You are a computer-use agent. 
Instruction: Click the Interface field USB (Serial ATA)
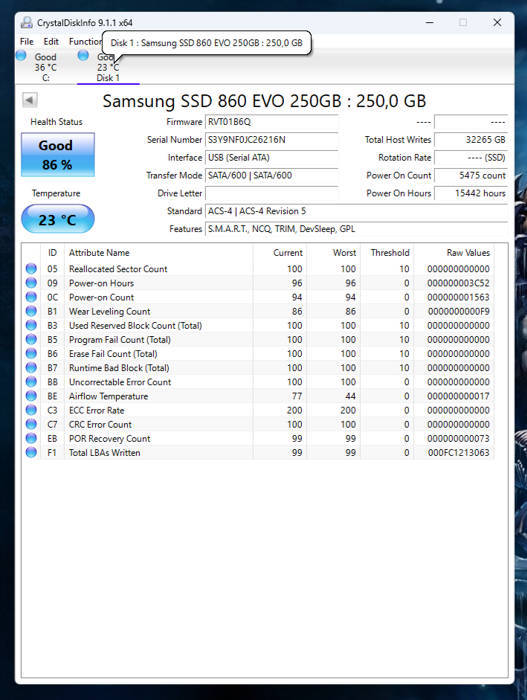click(271, 158)
